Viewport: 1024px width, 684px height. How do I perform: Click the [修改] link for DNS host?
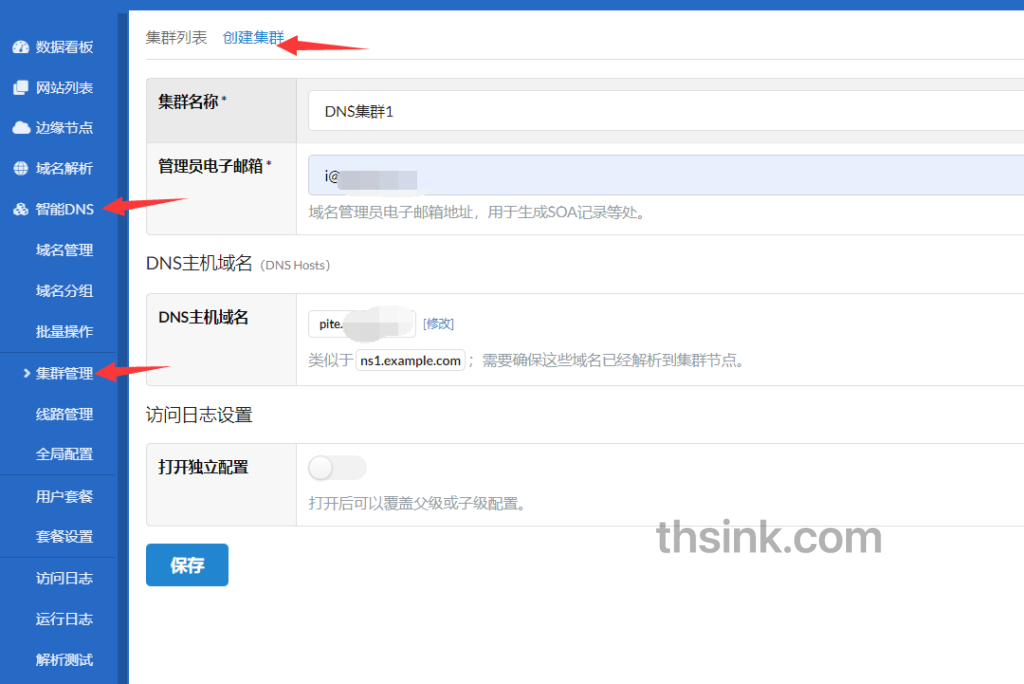pos(438,323)
